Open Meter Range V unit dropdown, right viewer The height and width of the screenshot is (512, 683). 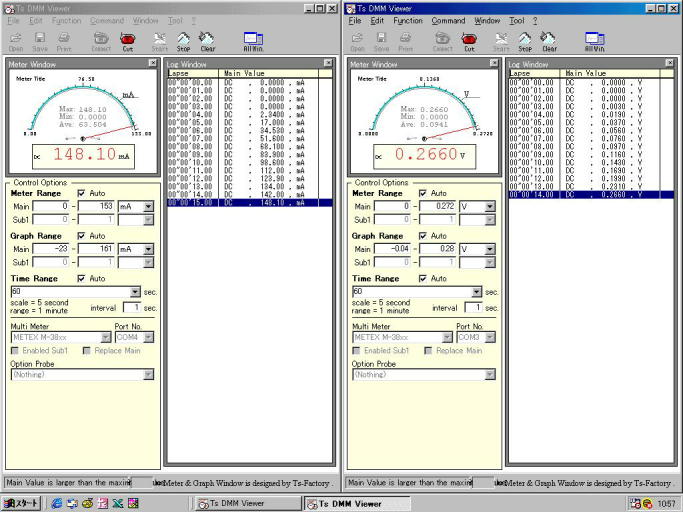click(x=490, y=207)
